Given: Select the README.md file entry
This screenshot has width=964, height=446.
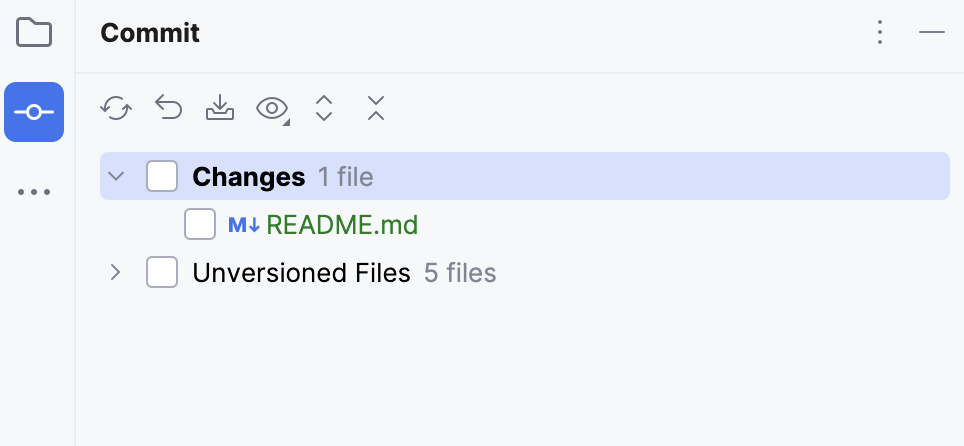Looking at the screenshot, I should [342, 225].
